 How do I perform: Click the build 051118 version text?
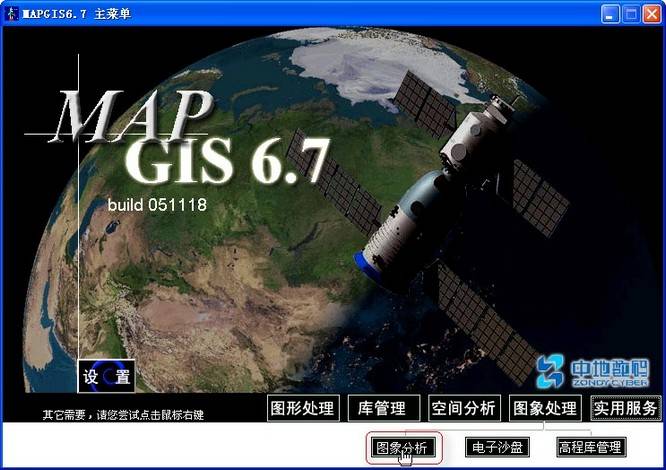pyautogui.click(x=157, y=205)
